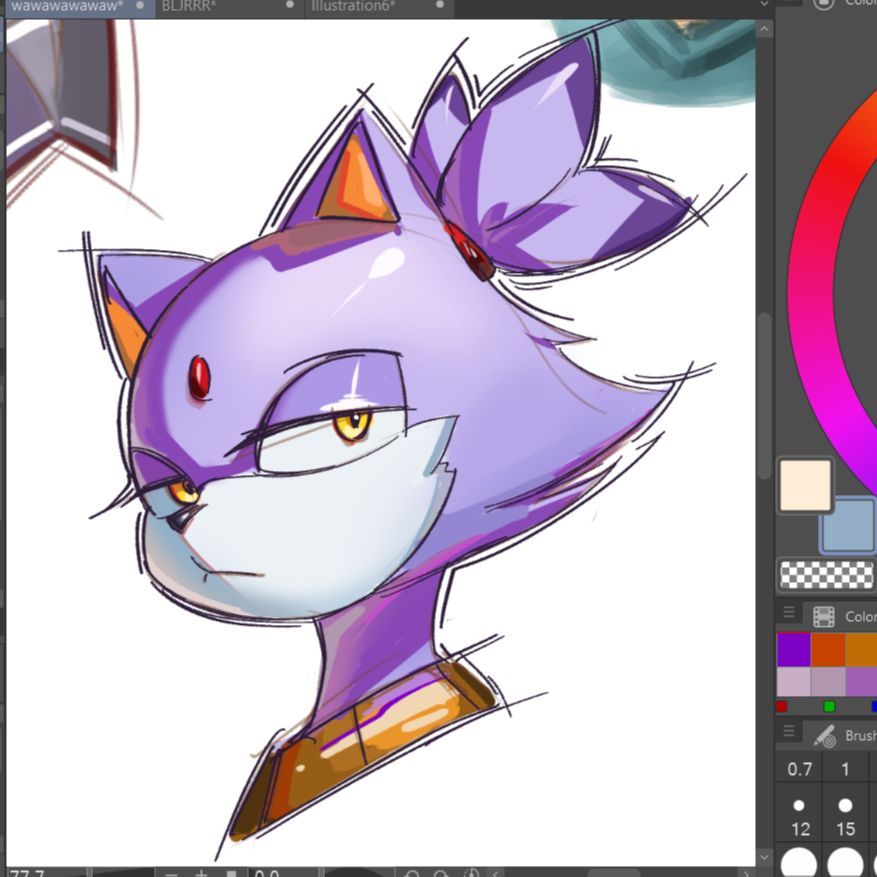Select the blue sub drawing color
Screen dimensions: 877x877
848,525
